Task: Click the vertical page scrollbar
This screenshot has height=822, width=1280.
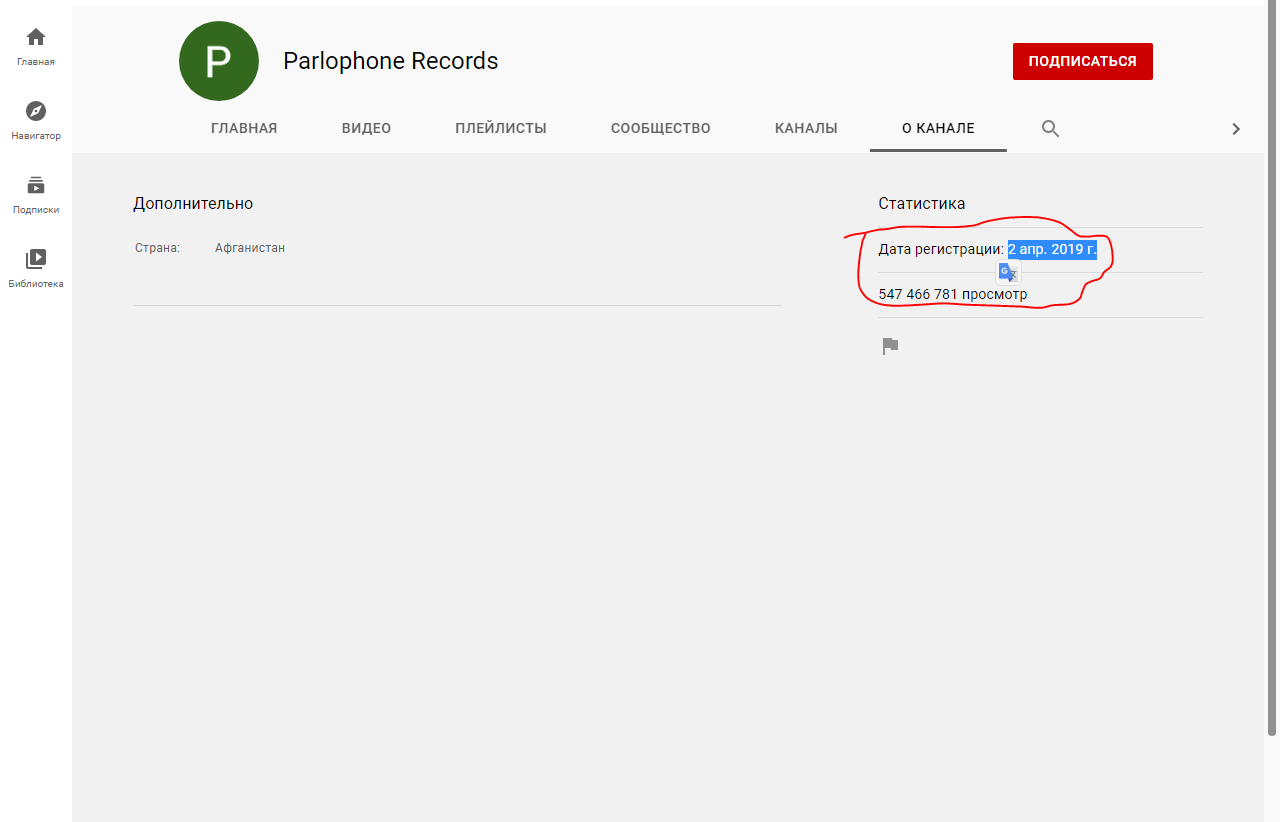Action: pyautogui.click(x=1272, y=368)
